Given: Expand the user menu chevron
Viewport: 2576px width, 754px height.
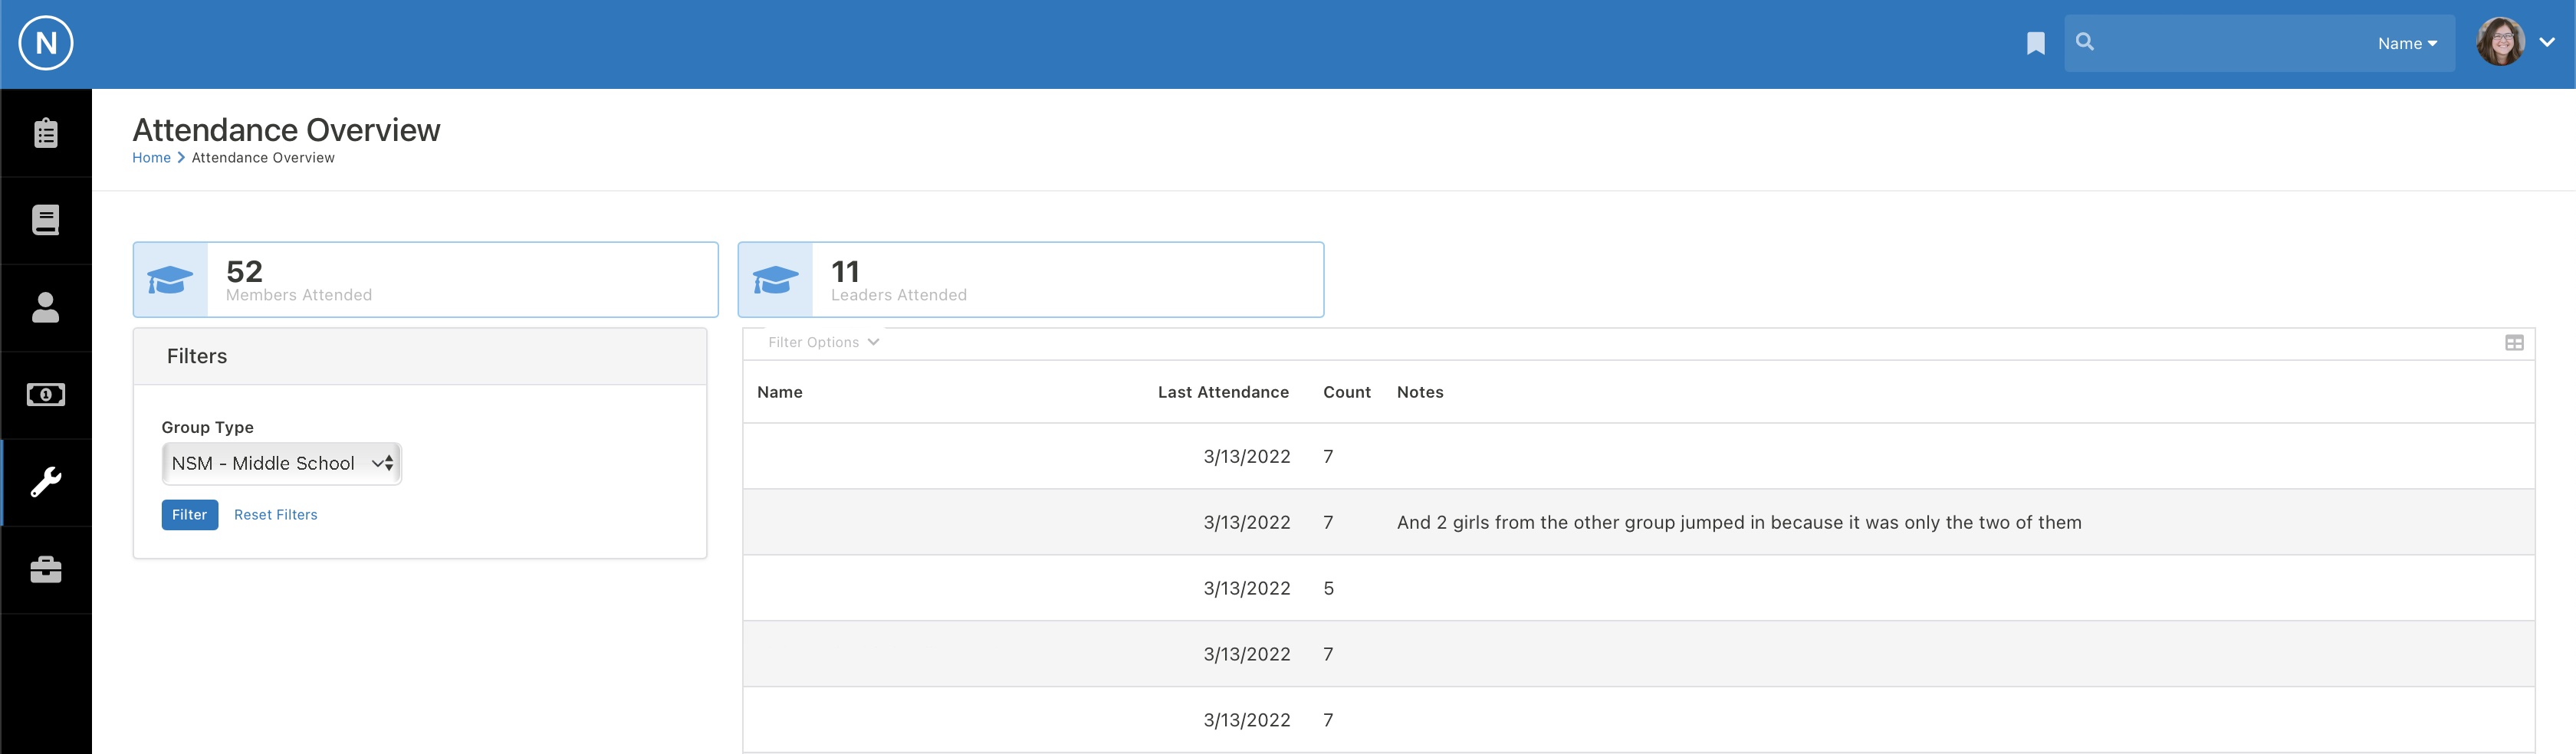Looking at the screenshot, I should (x=2547, y=42).
